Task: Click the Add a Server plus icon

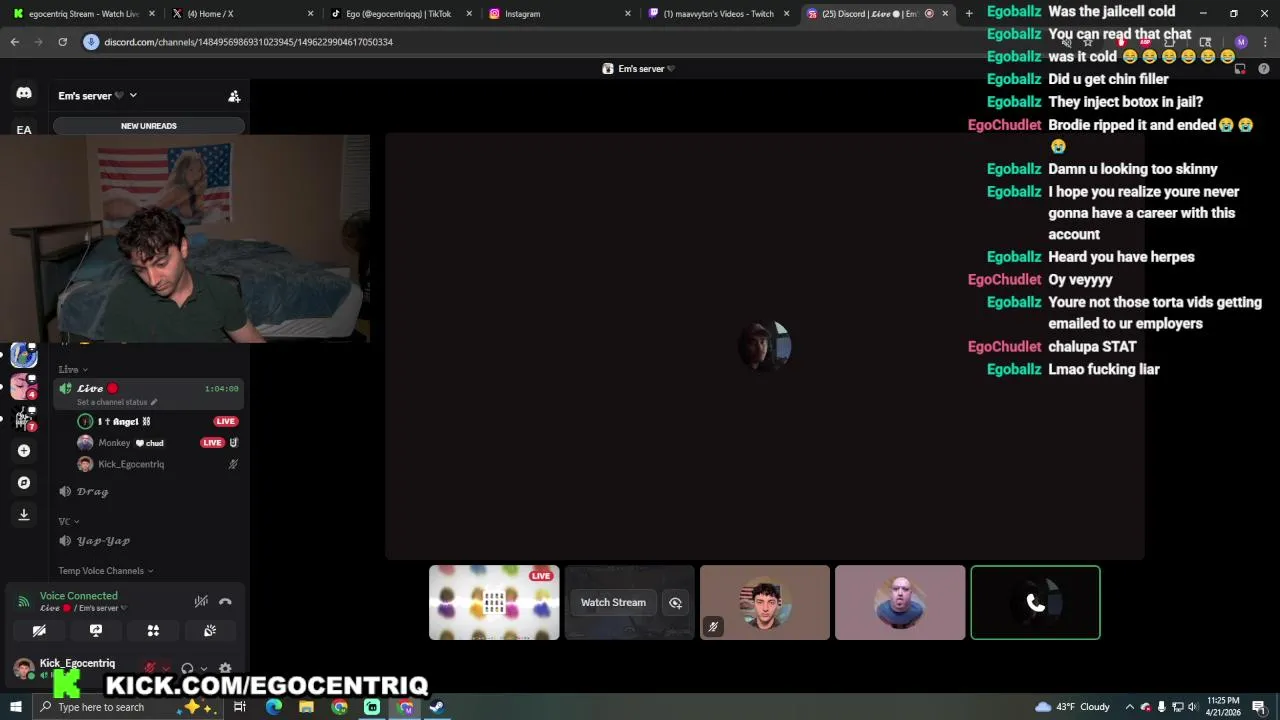Action: click(x=24, y=451)
